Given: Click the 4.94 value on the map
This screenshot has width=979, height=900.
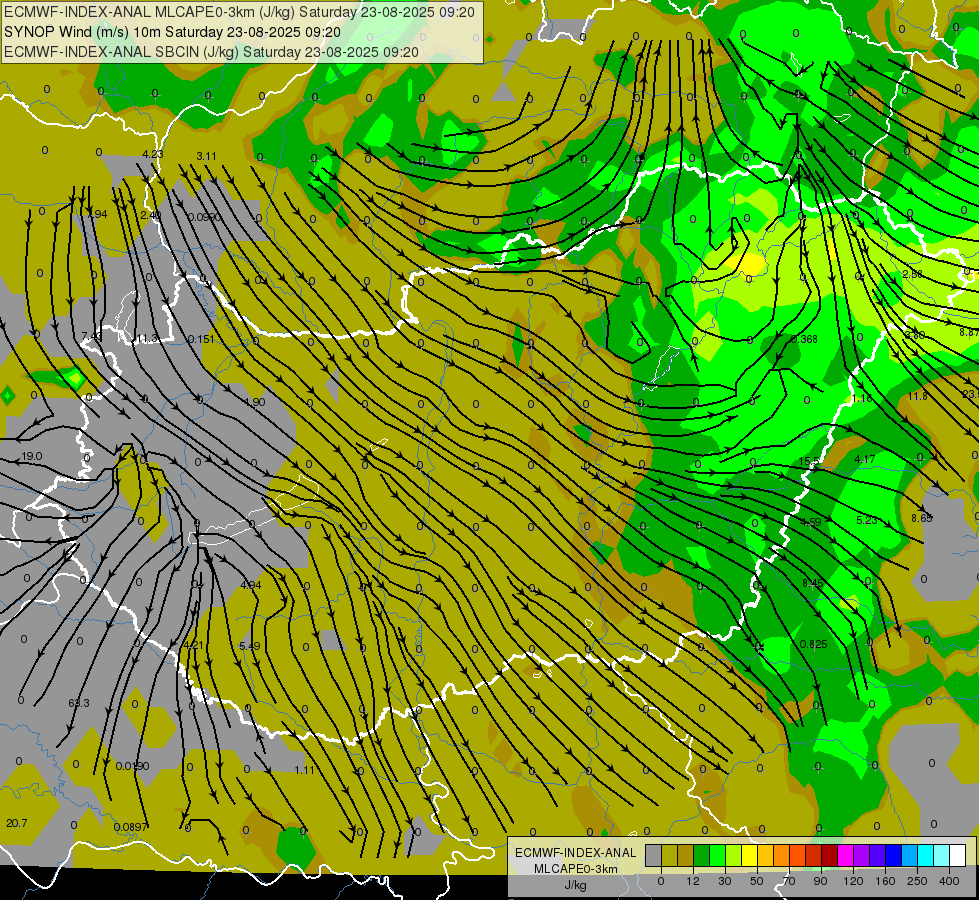Looking at the screenshot, I should [x=251, y=585].
